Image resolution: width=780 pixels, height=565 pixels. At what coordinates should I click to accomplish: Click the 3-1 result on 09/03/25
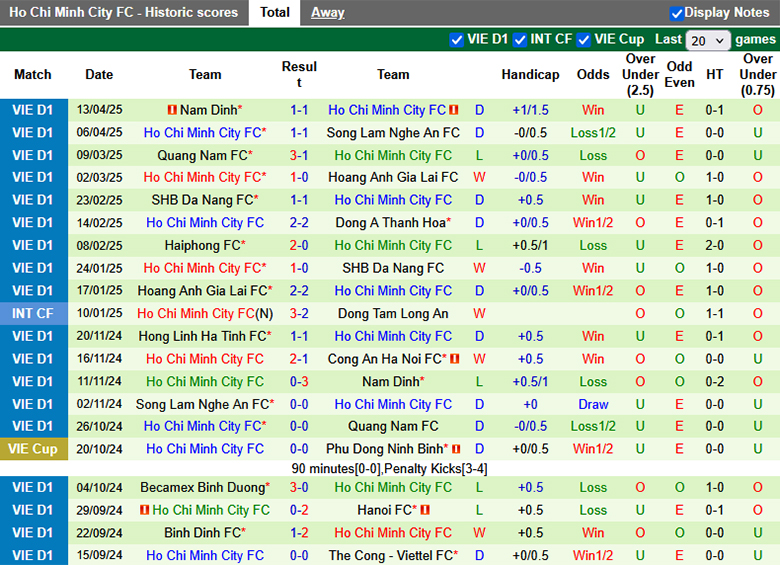(x=299, y=156)
